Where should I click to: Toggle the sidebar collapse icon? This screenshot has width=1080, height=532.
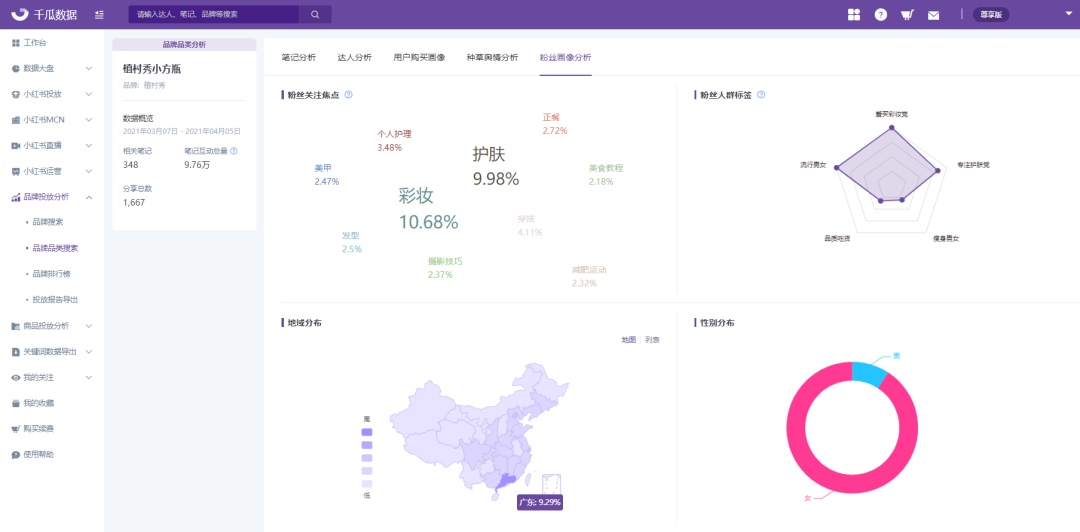click(99, 14)
